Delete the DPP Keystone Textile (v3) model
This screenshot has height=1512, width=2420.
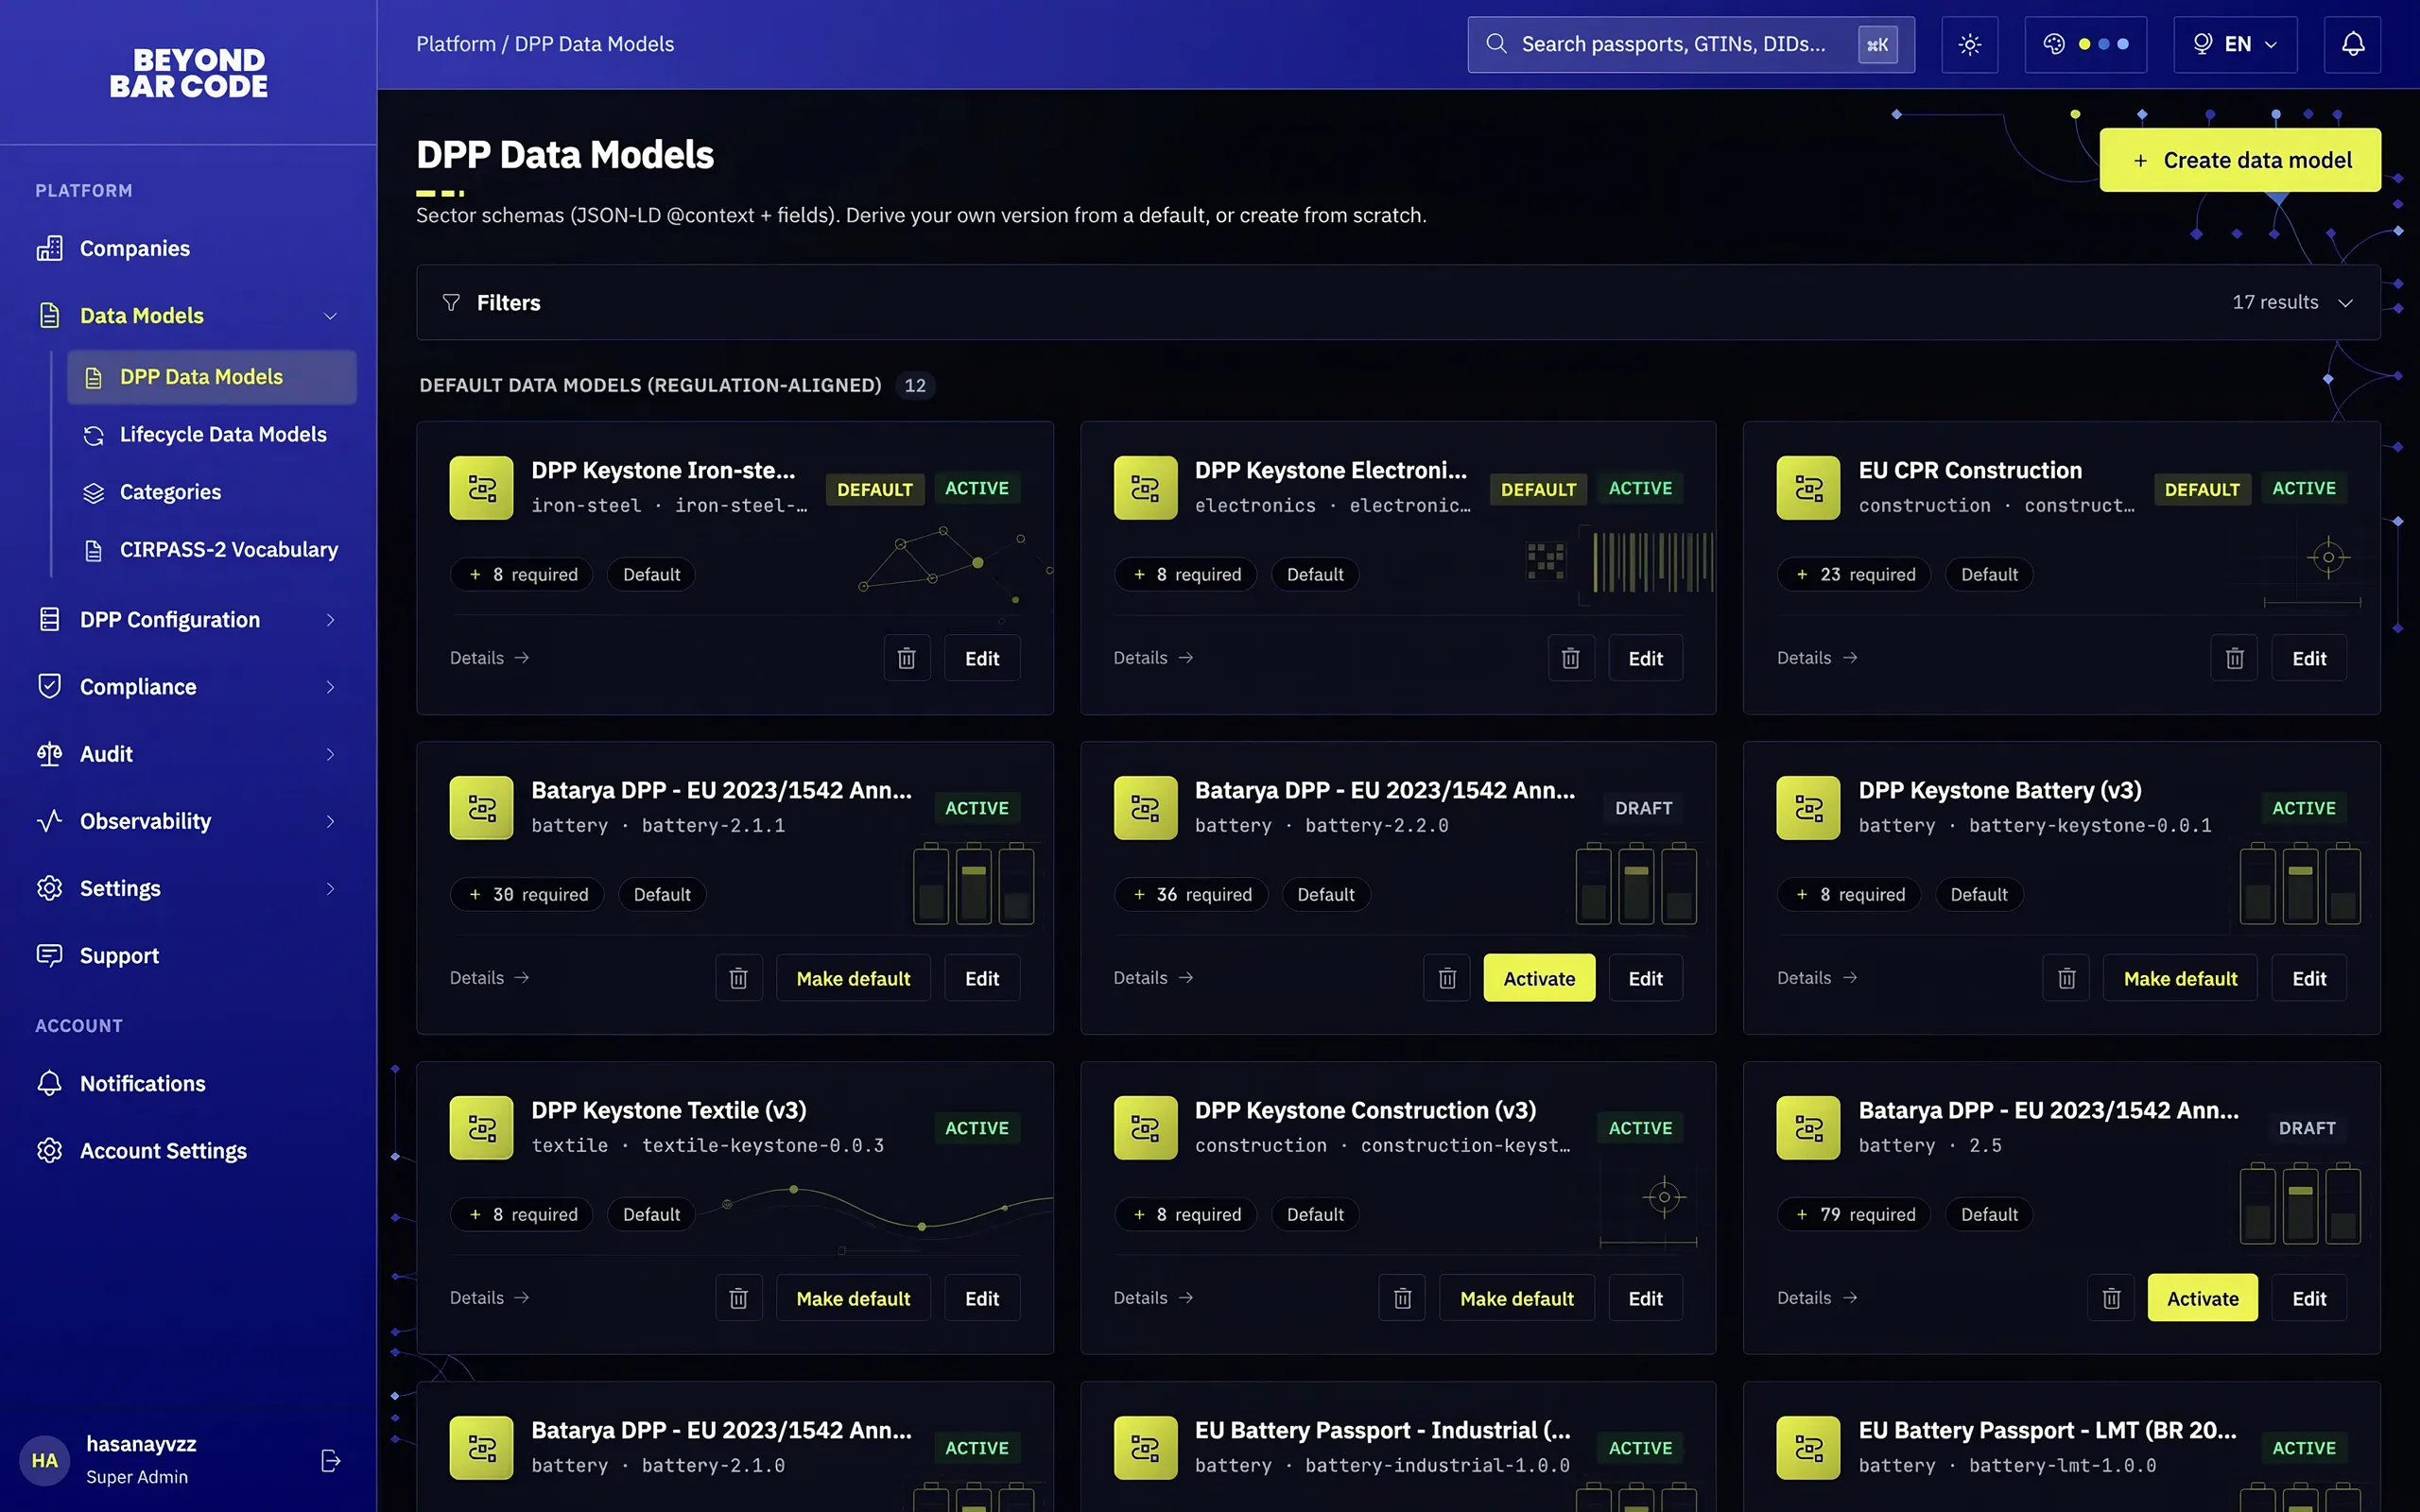click(x=738, y=1298)
